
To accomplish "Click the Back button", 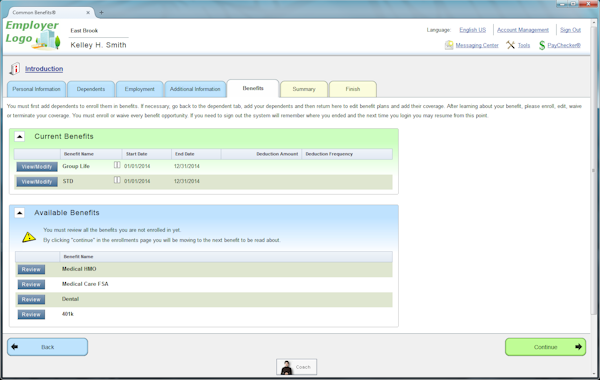I will 47,347.
